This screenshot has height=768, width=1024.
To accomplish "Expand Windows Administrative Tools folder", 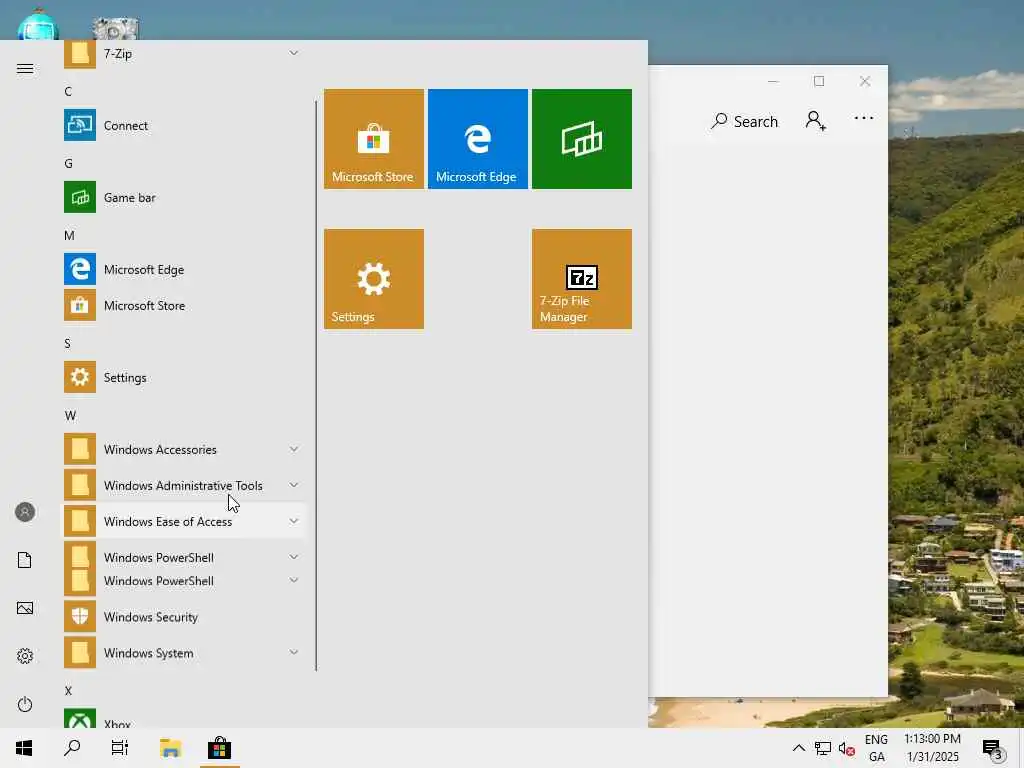I will tap(184, 485).
